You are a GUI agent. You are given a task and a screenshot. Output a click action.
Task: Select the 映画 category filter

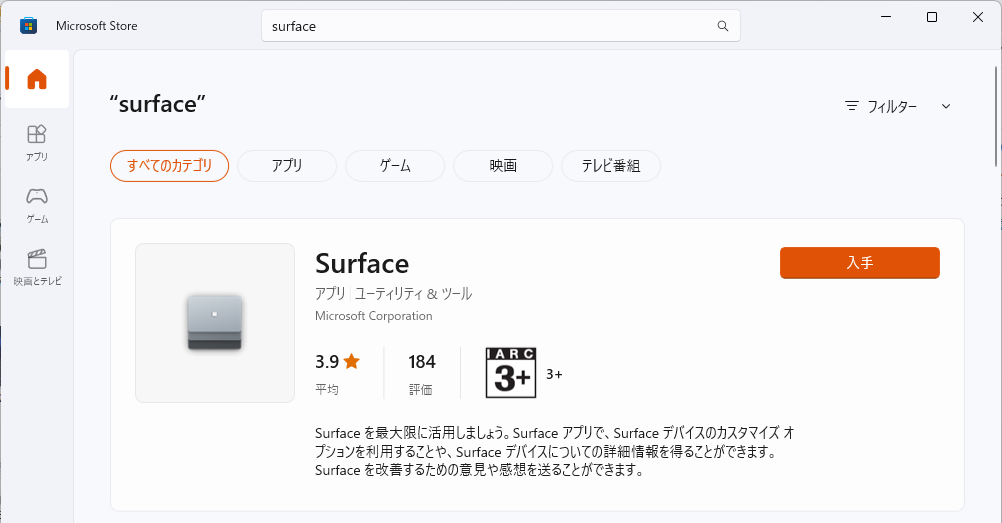pos(503,166)
